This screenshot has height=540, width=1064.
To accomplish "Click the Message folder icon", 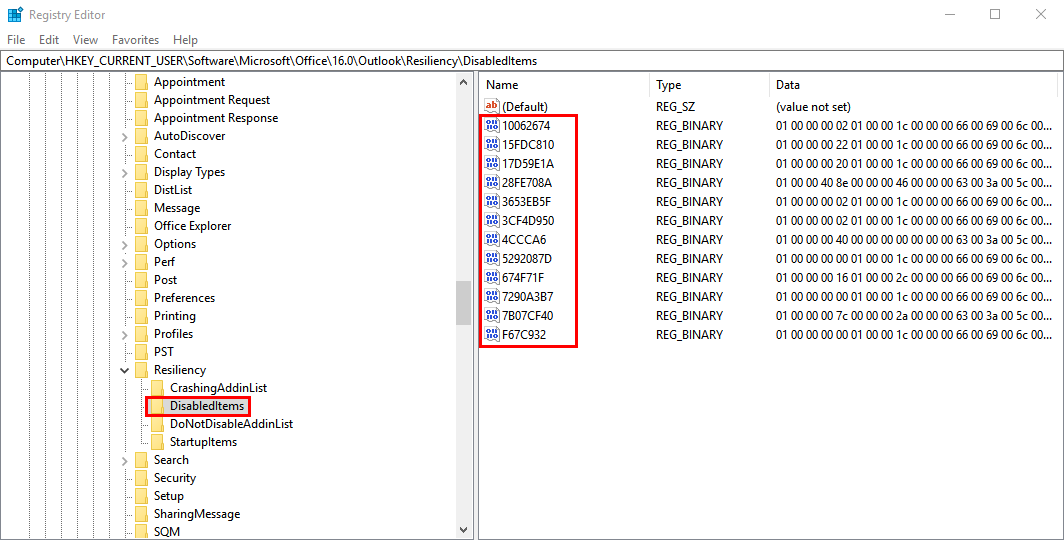I will [141, 208].
